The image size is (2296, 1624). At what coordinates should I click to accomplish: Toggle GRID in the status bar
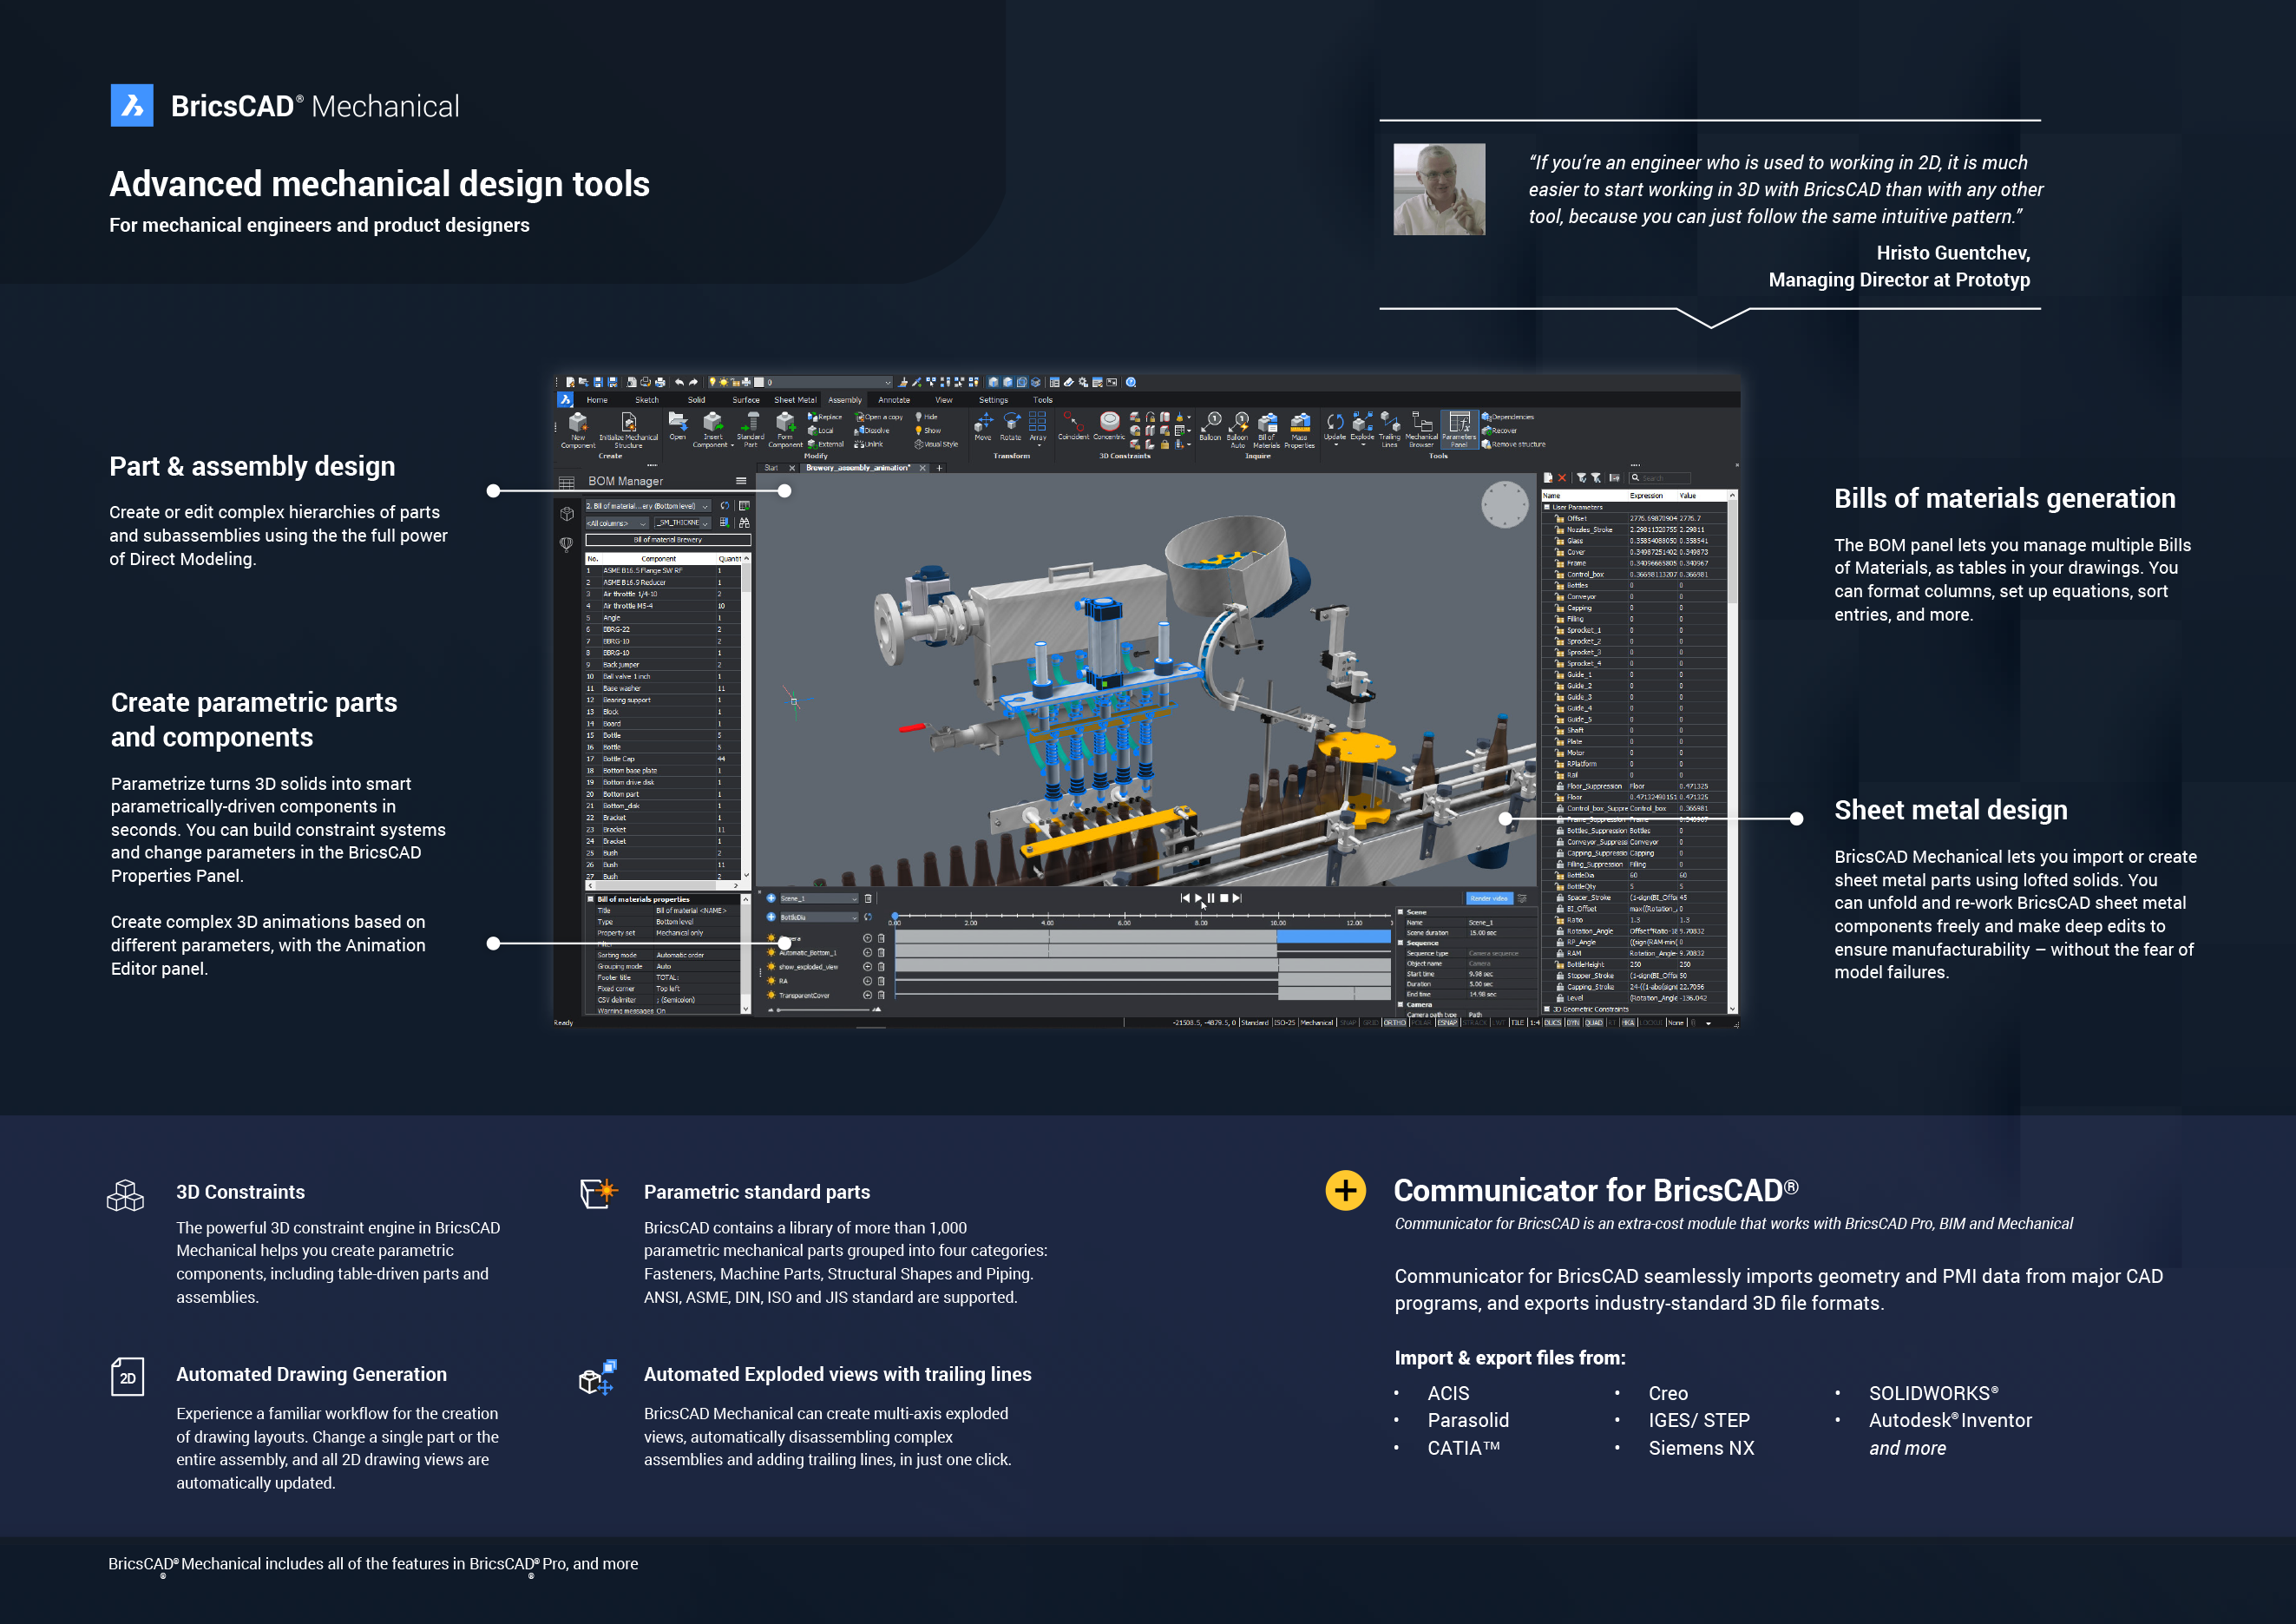coord(1370,1023)
